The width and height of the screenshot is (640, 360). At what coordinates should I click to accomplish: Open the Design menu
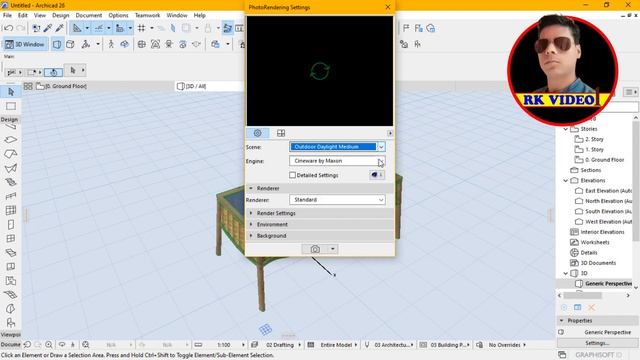pos(60,15)
